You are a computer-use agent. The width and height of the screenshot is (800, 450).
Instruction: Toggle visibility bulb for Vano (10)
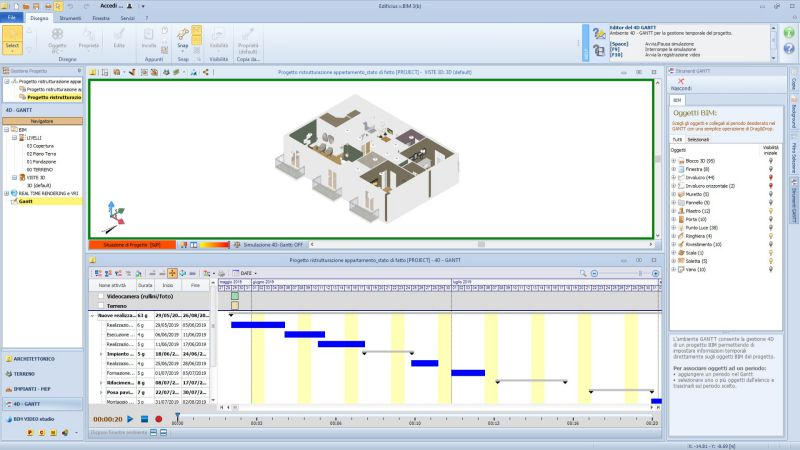point(770,269)
